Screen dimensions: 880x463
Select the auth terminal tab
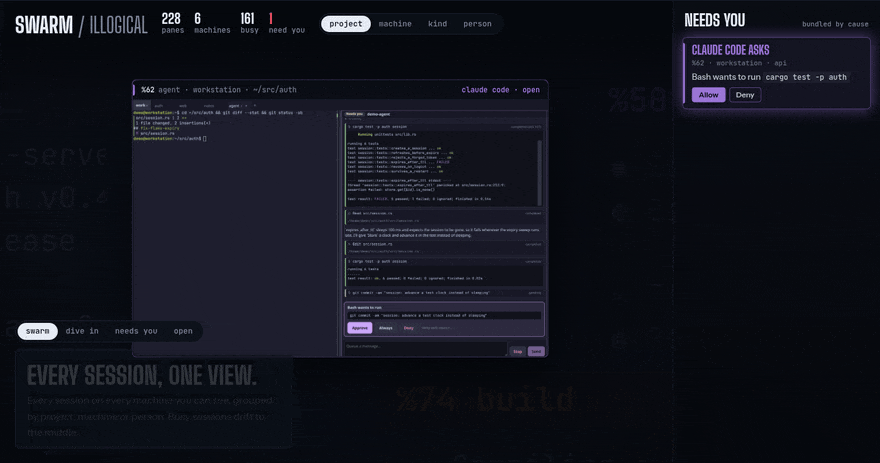click(159, 106)
